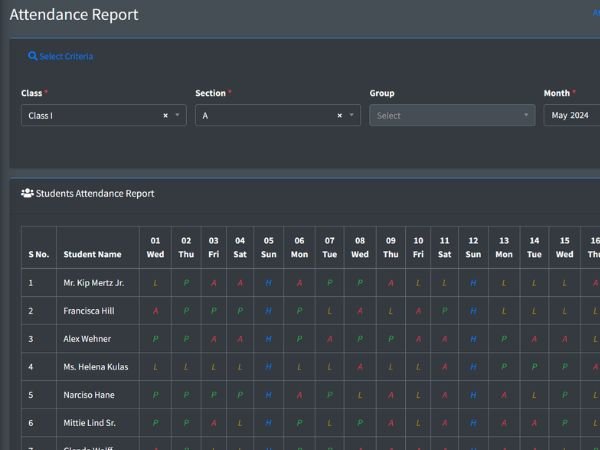Click Francisca Hill's 11 Sat present mark
600x450 pixels.
pyautogui.click(x=444, y=311)
